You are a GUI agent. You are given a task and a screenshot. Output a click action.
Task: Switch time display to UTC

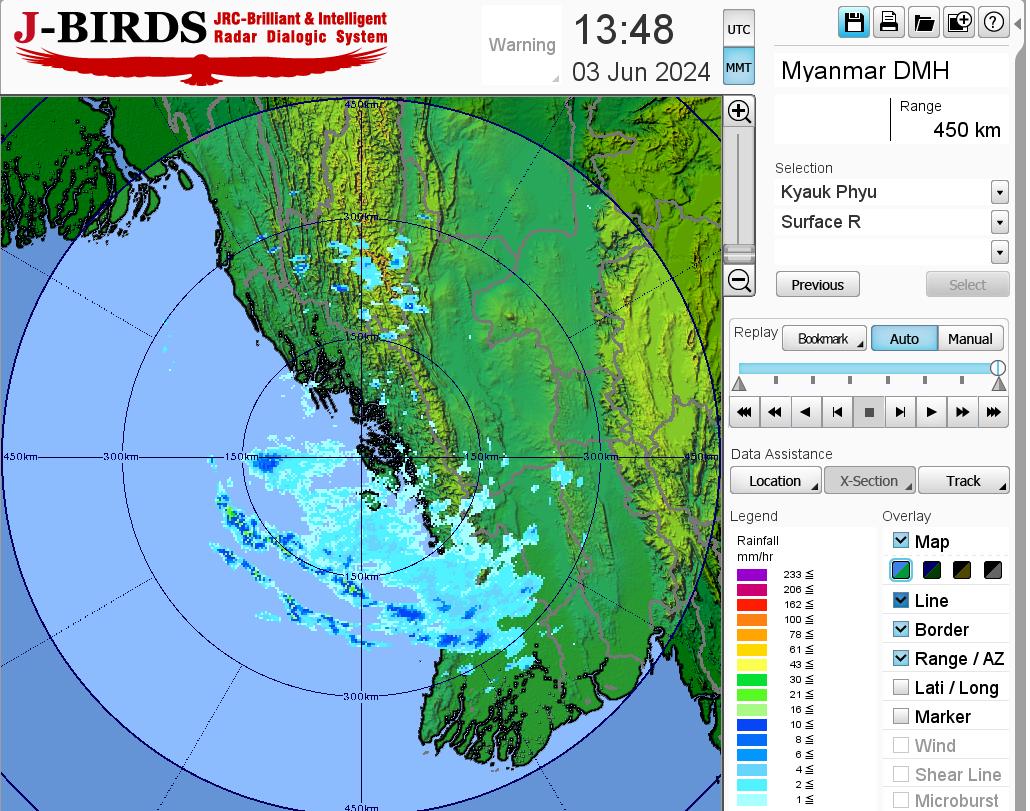click(738, 29)
